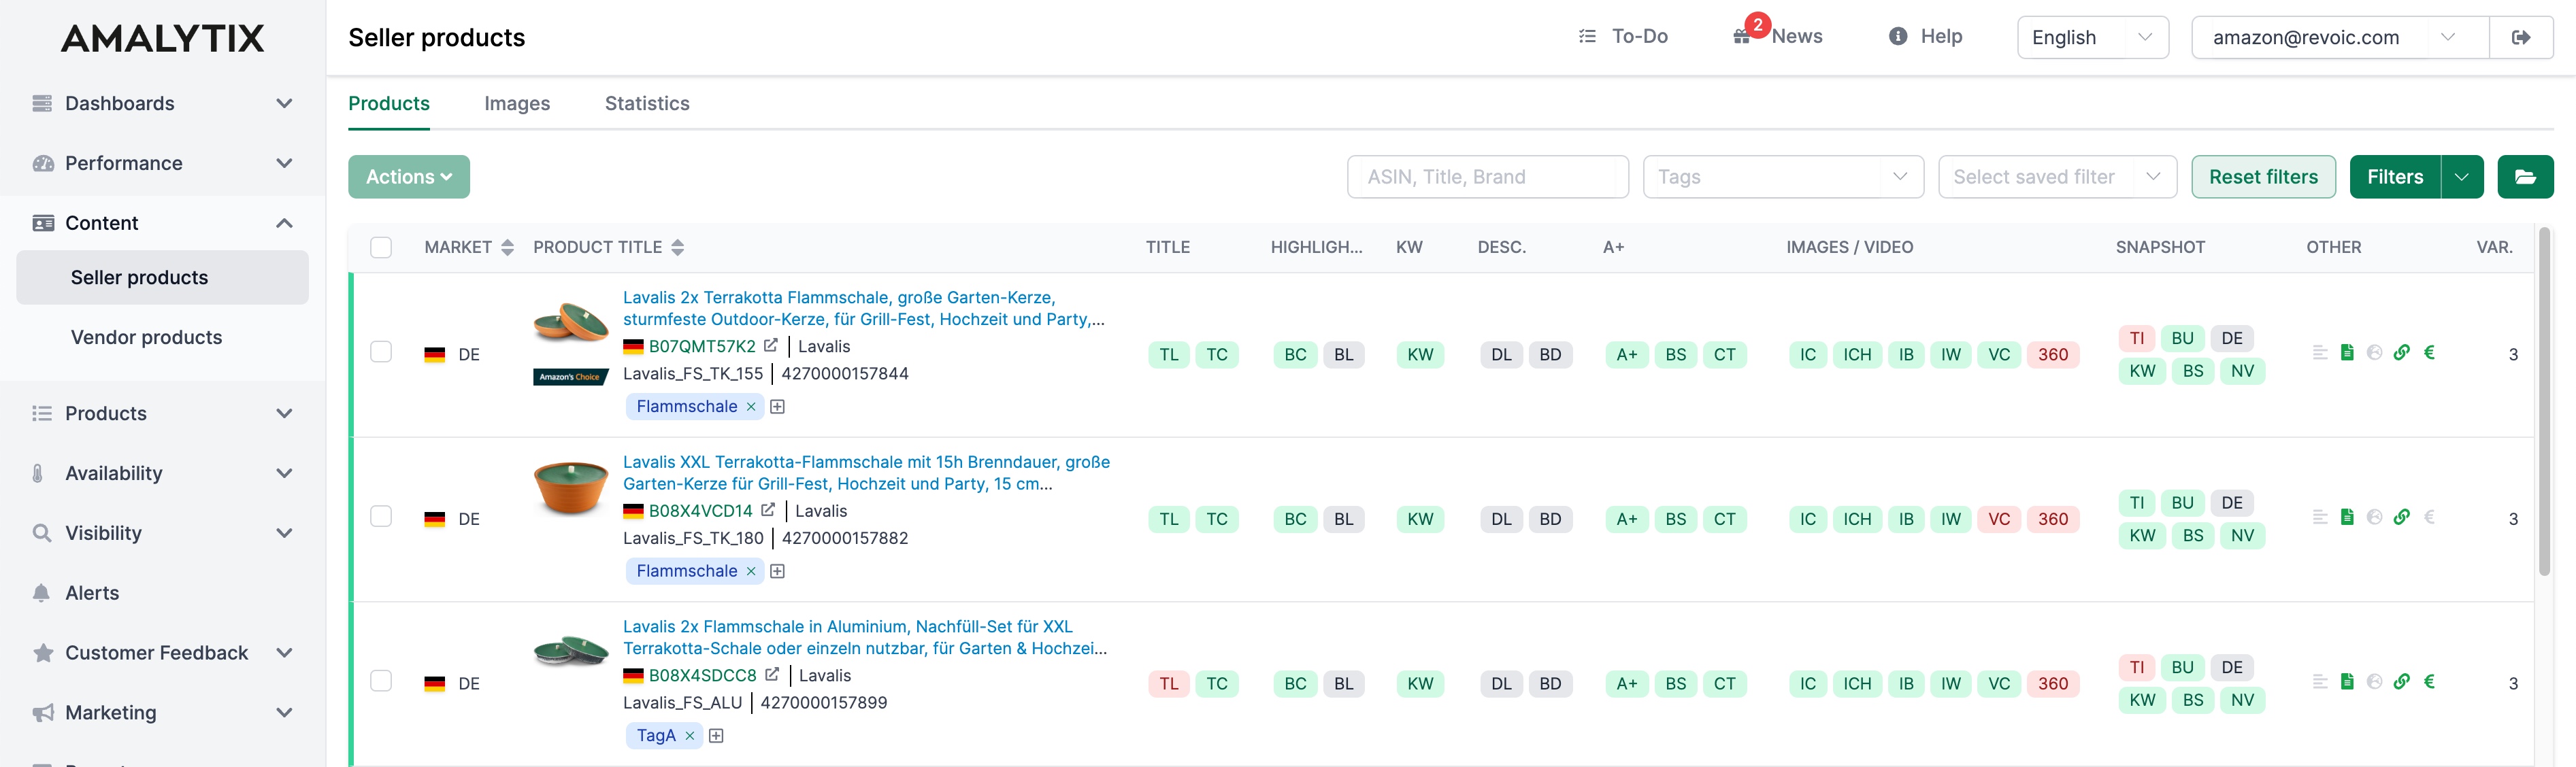
Task: Click the Help info icon
Action: (x=1897, y=36)
